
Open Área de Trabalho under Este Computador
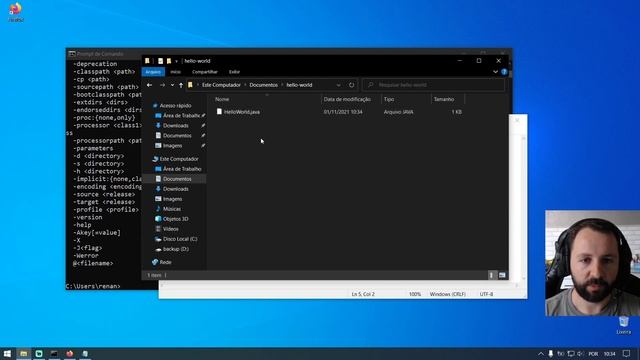click(182, 169)
